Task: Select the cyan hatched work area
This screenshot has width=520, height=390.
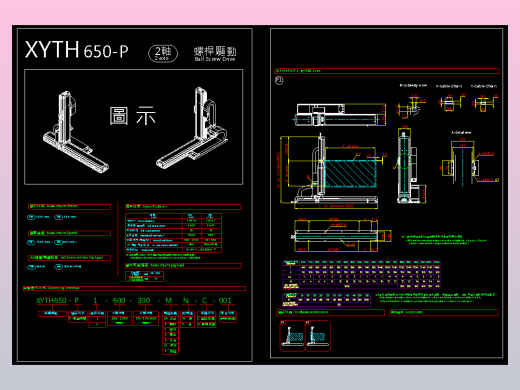Action: (x=351, y=174)
